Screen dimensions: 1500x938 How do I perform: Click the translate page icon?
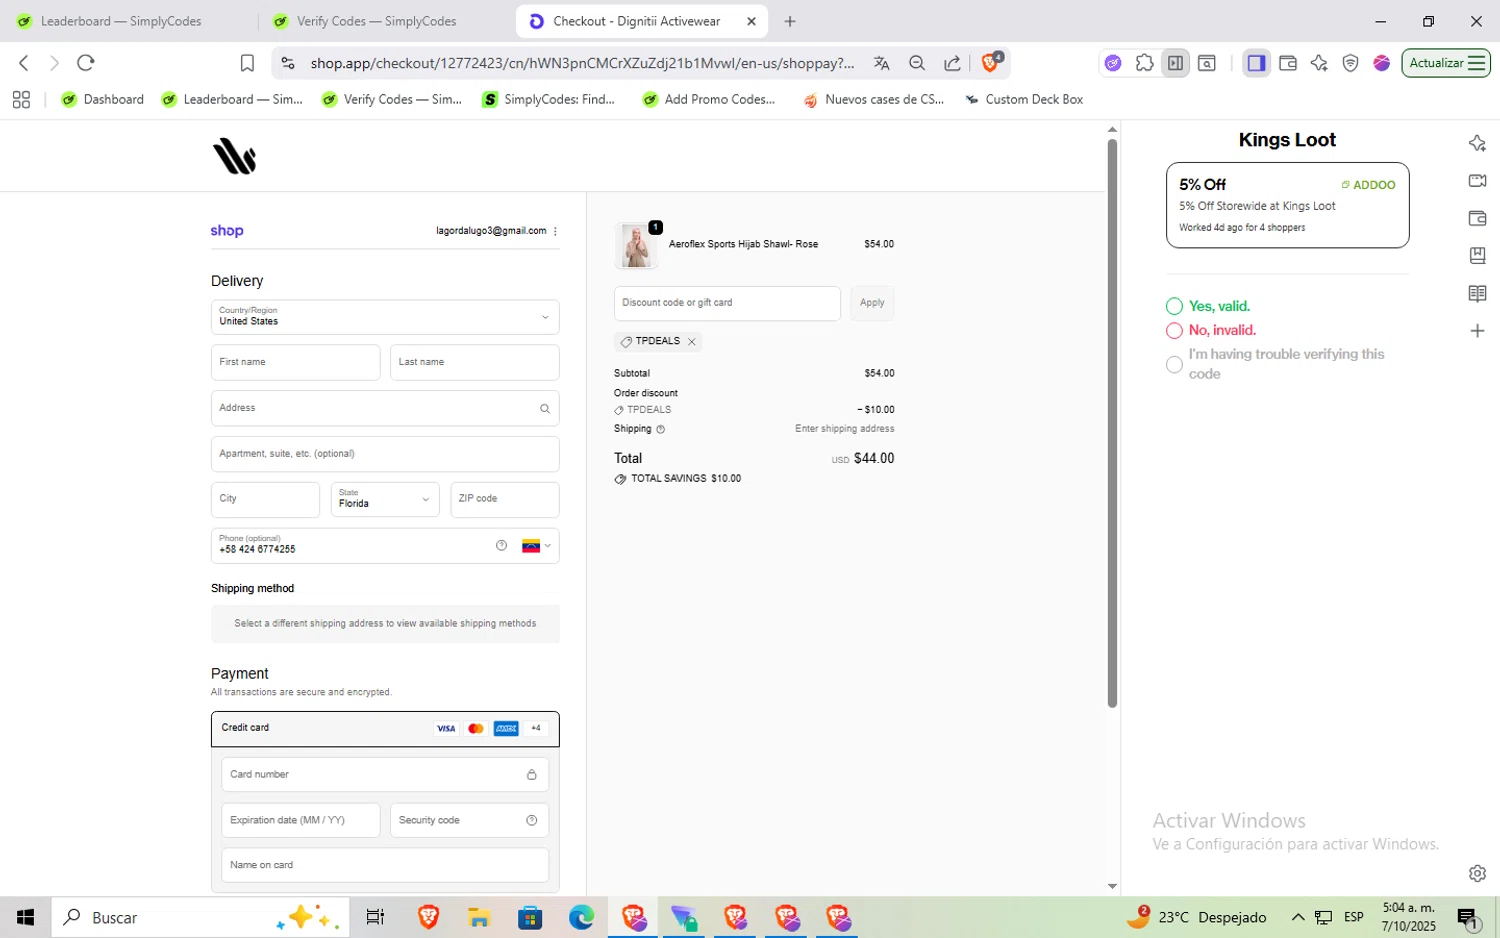pyautogui.click(x=881, y=63)
